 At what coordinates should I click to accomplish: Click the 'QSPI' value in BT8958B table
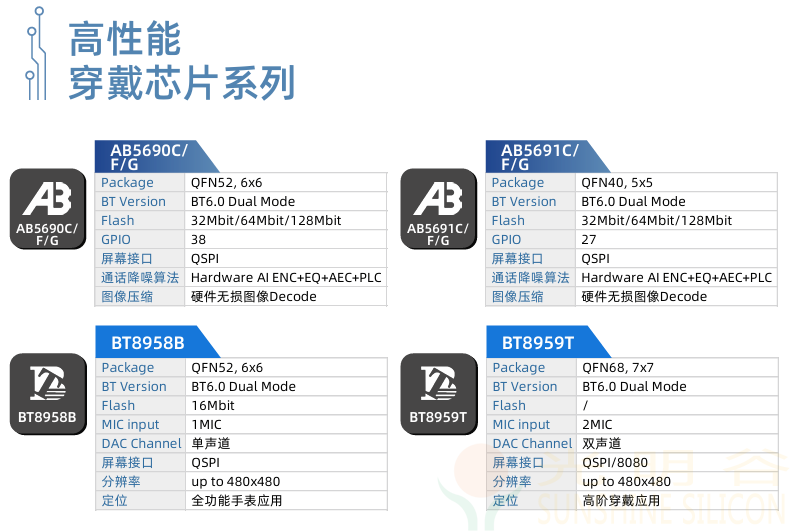click(x=205, y=462)
